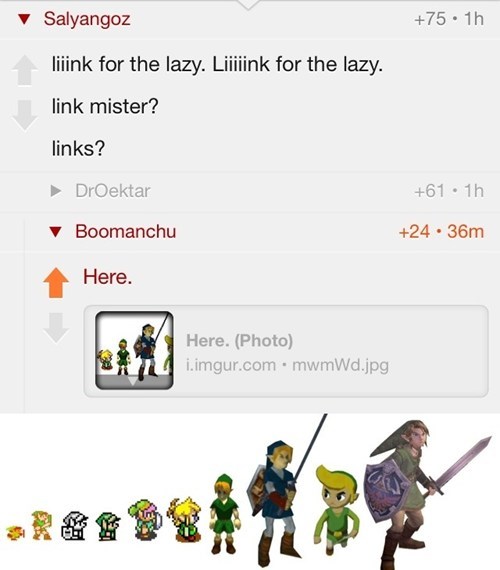Collapse Boomanchu's comment thread
Viewport: 500px width, 570px height.
tap(55, 232)
